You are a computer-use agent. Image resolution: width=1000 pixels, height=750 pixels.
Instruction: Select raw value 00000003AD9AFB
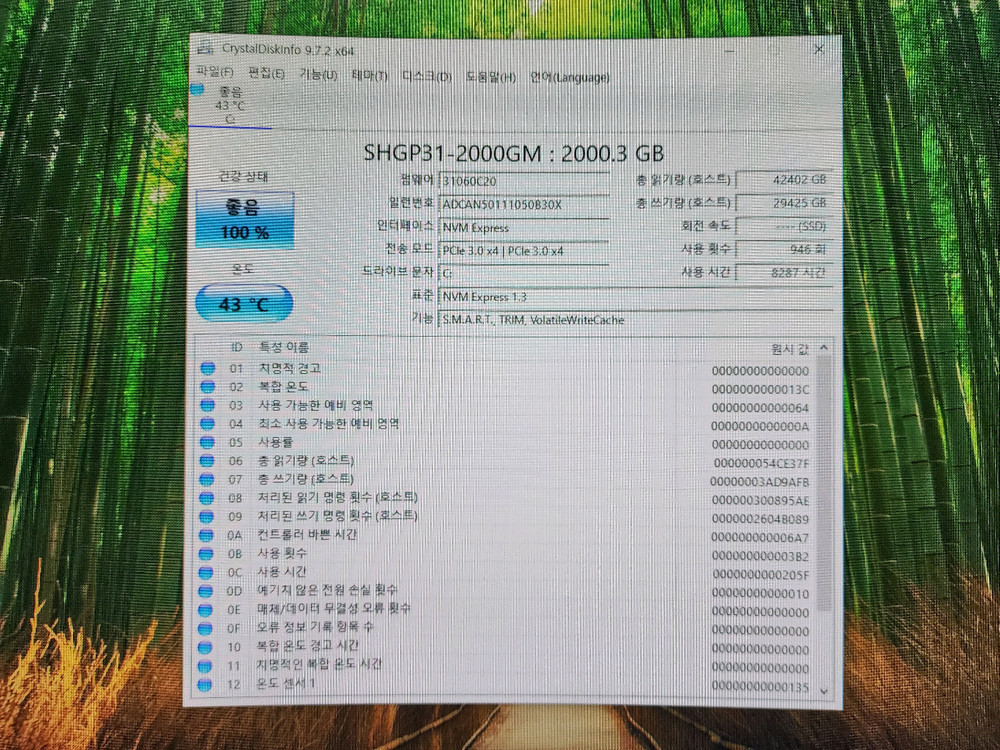tap(760, 482)
